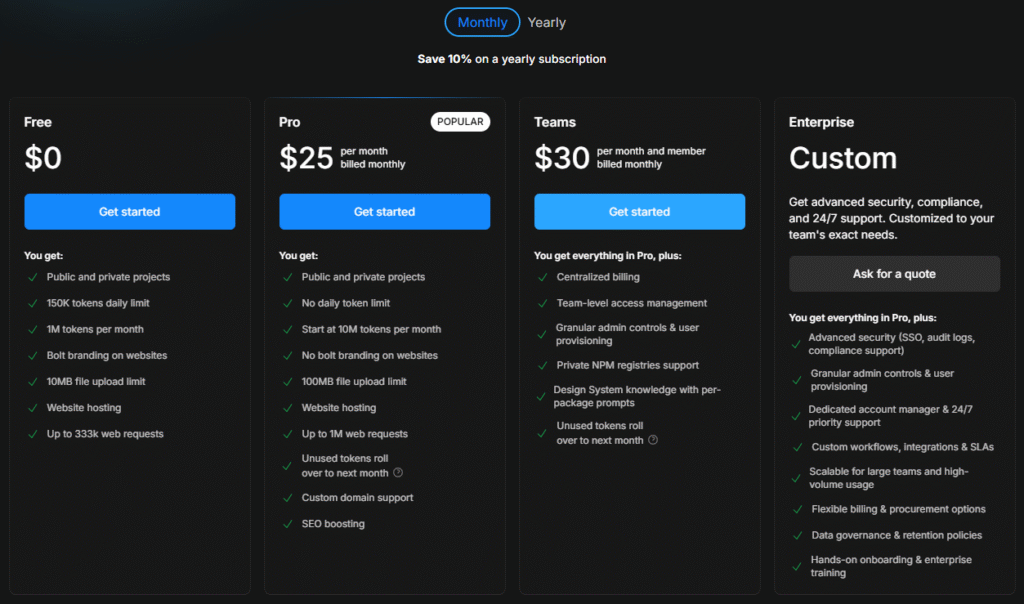1024x604 pixels.
Task: Click checkmark next to Centralized billing
Action: 542,277
